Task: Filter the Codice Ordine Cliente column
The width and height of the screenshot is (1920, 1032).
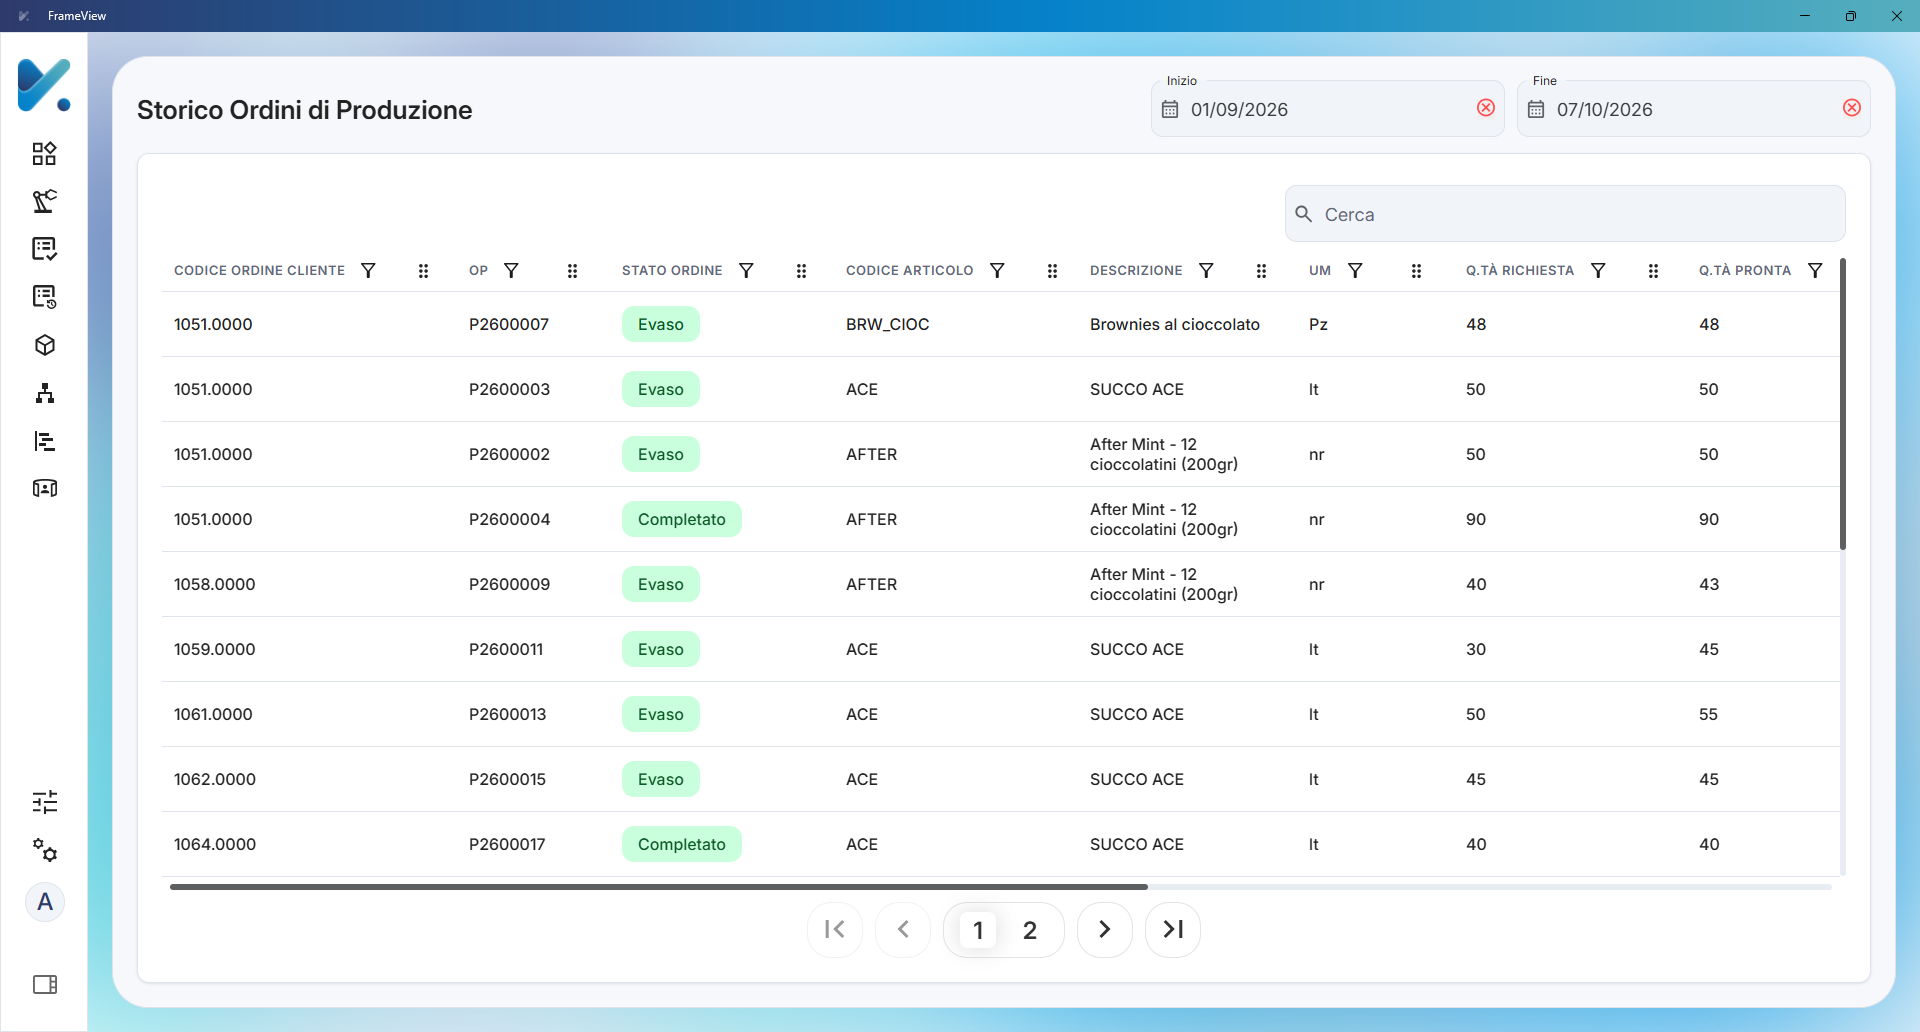Action: (x=368, y=271)
